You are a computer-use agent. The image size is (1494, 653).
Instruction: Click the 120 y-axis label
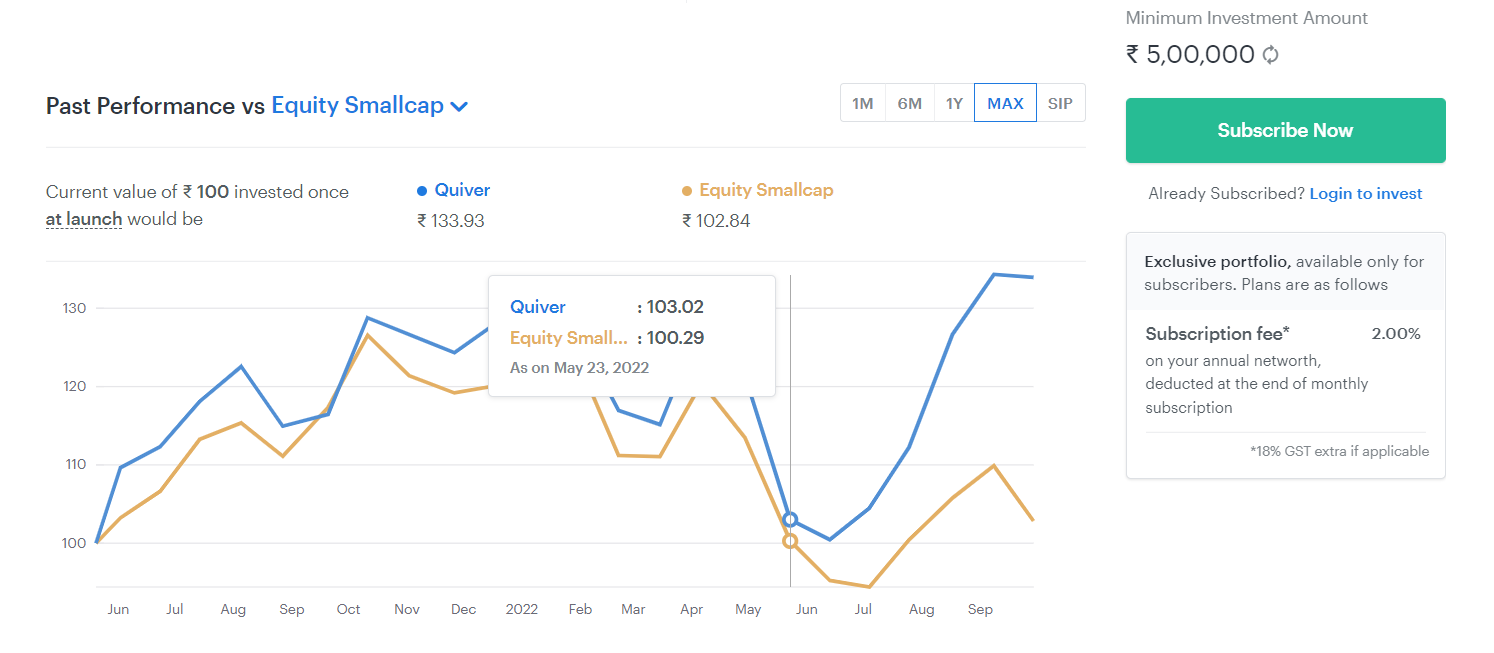pos(75,386)
